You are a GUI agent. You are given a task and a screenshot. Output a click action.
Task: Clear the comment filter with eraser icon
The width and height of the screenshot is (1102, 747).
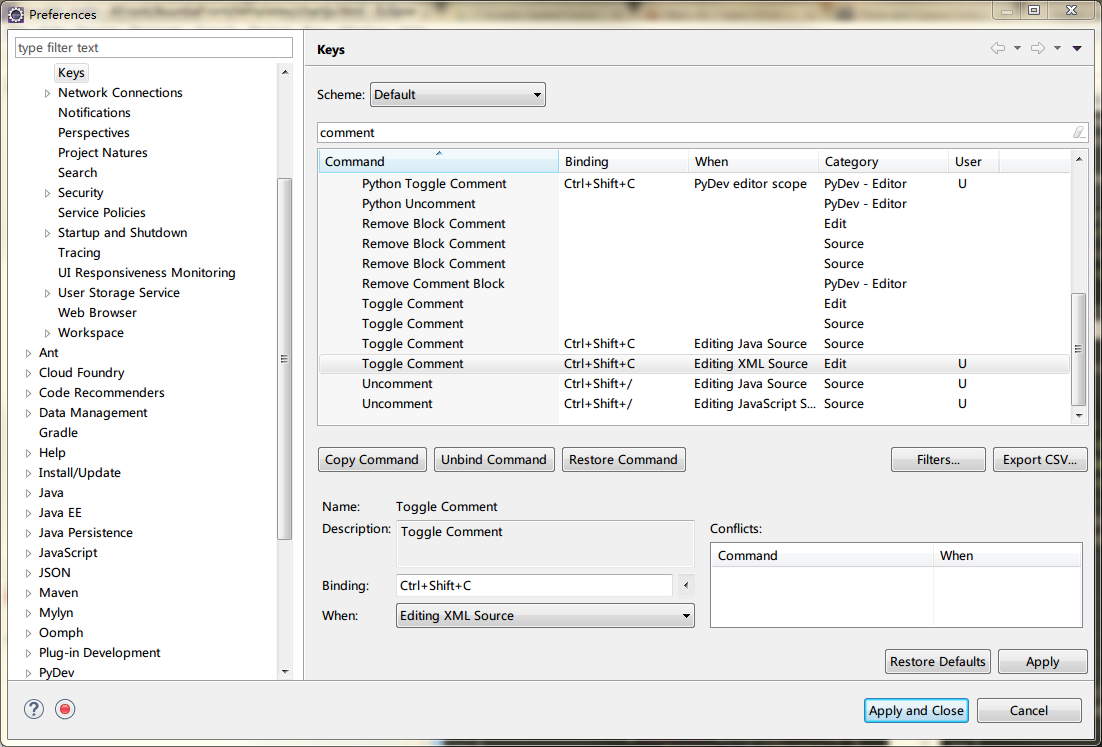1078,132
